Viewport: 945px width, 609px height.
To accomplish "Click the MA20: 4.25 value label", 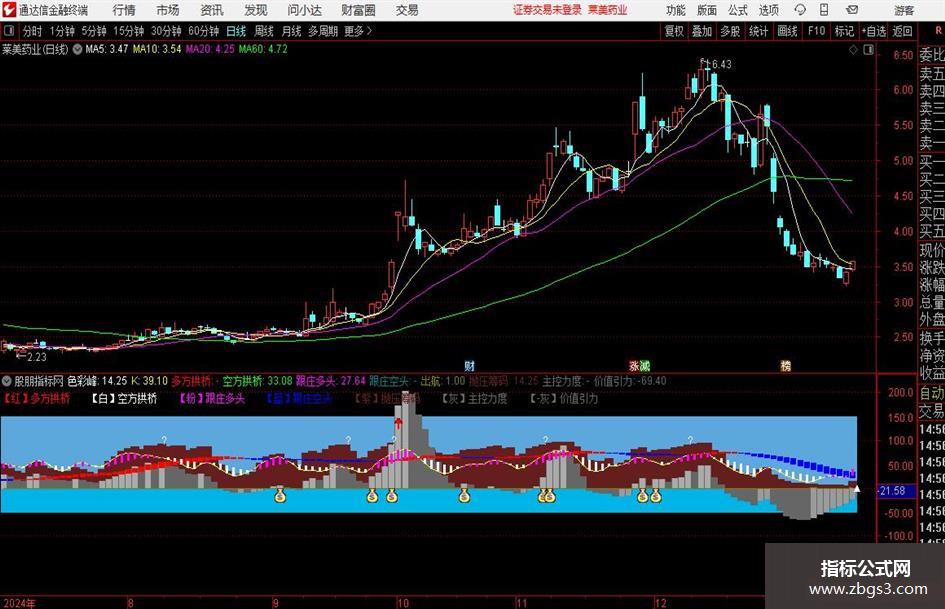I will (x=210, y=49).
